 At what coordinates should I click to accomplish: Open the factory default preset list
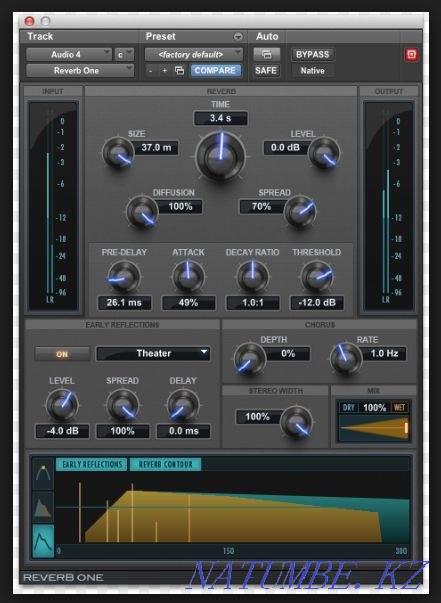[x=194, y=55]
